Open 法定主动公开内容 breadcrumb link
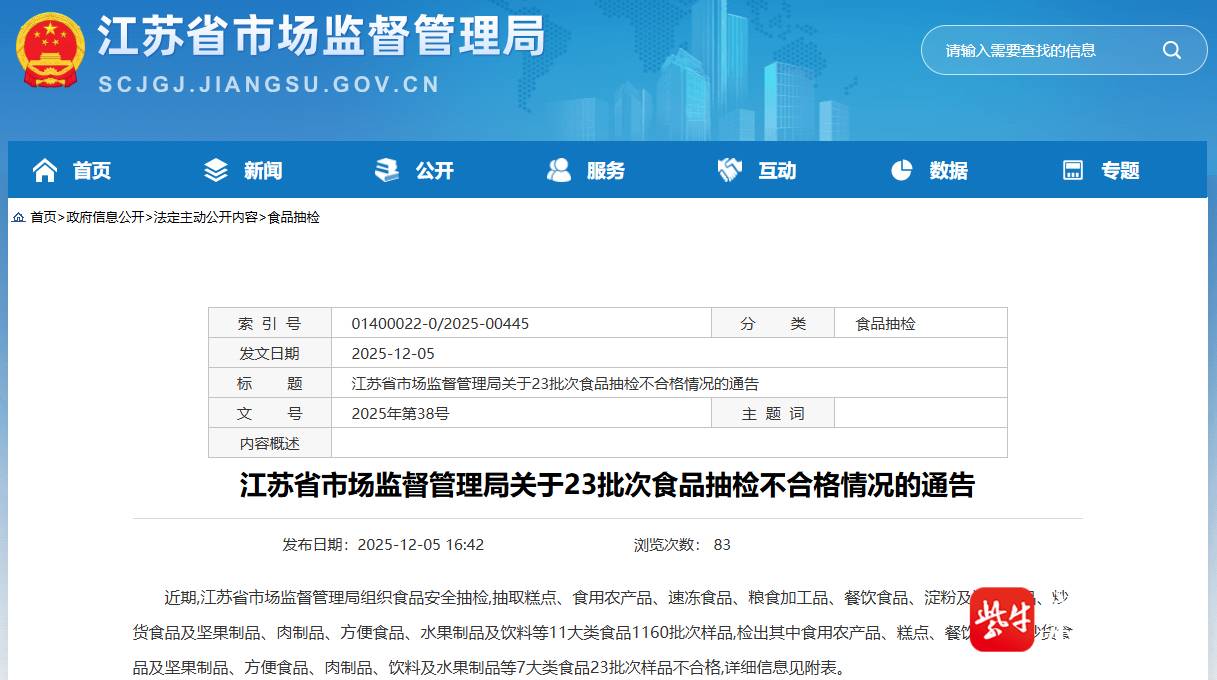The width and height of the screenshot is (1217, 680). [x=205, y=217]
